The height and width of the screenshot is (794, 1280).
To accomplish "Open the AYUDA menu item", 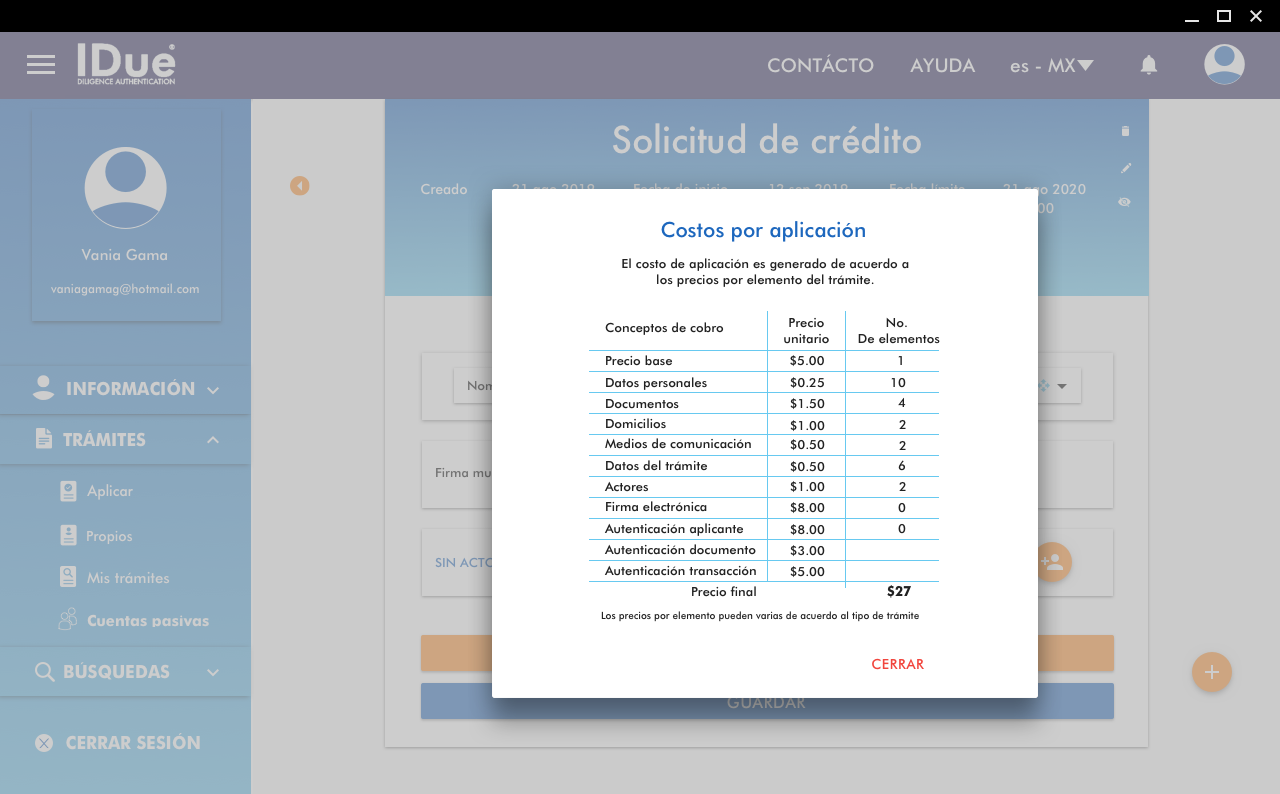I will tap(942, 66).
